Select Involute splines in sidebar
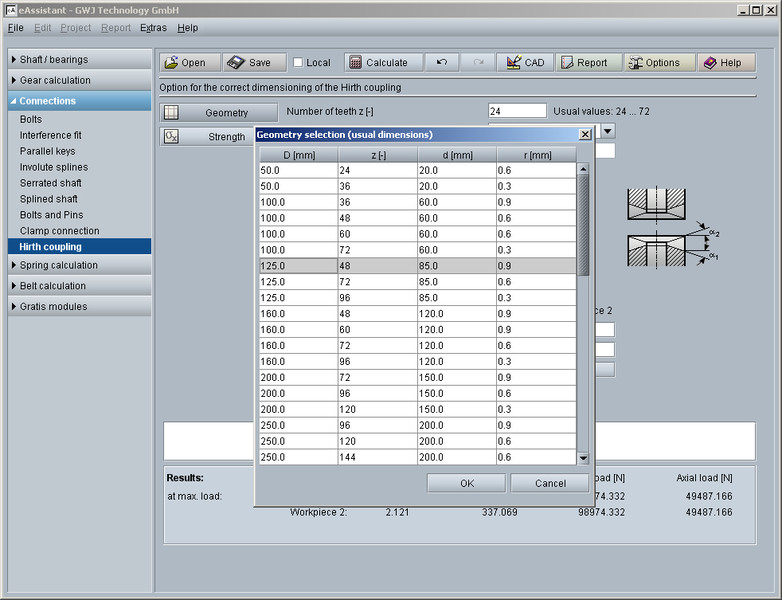 pos(54,167)
